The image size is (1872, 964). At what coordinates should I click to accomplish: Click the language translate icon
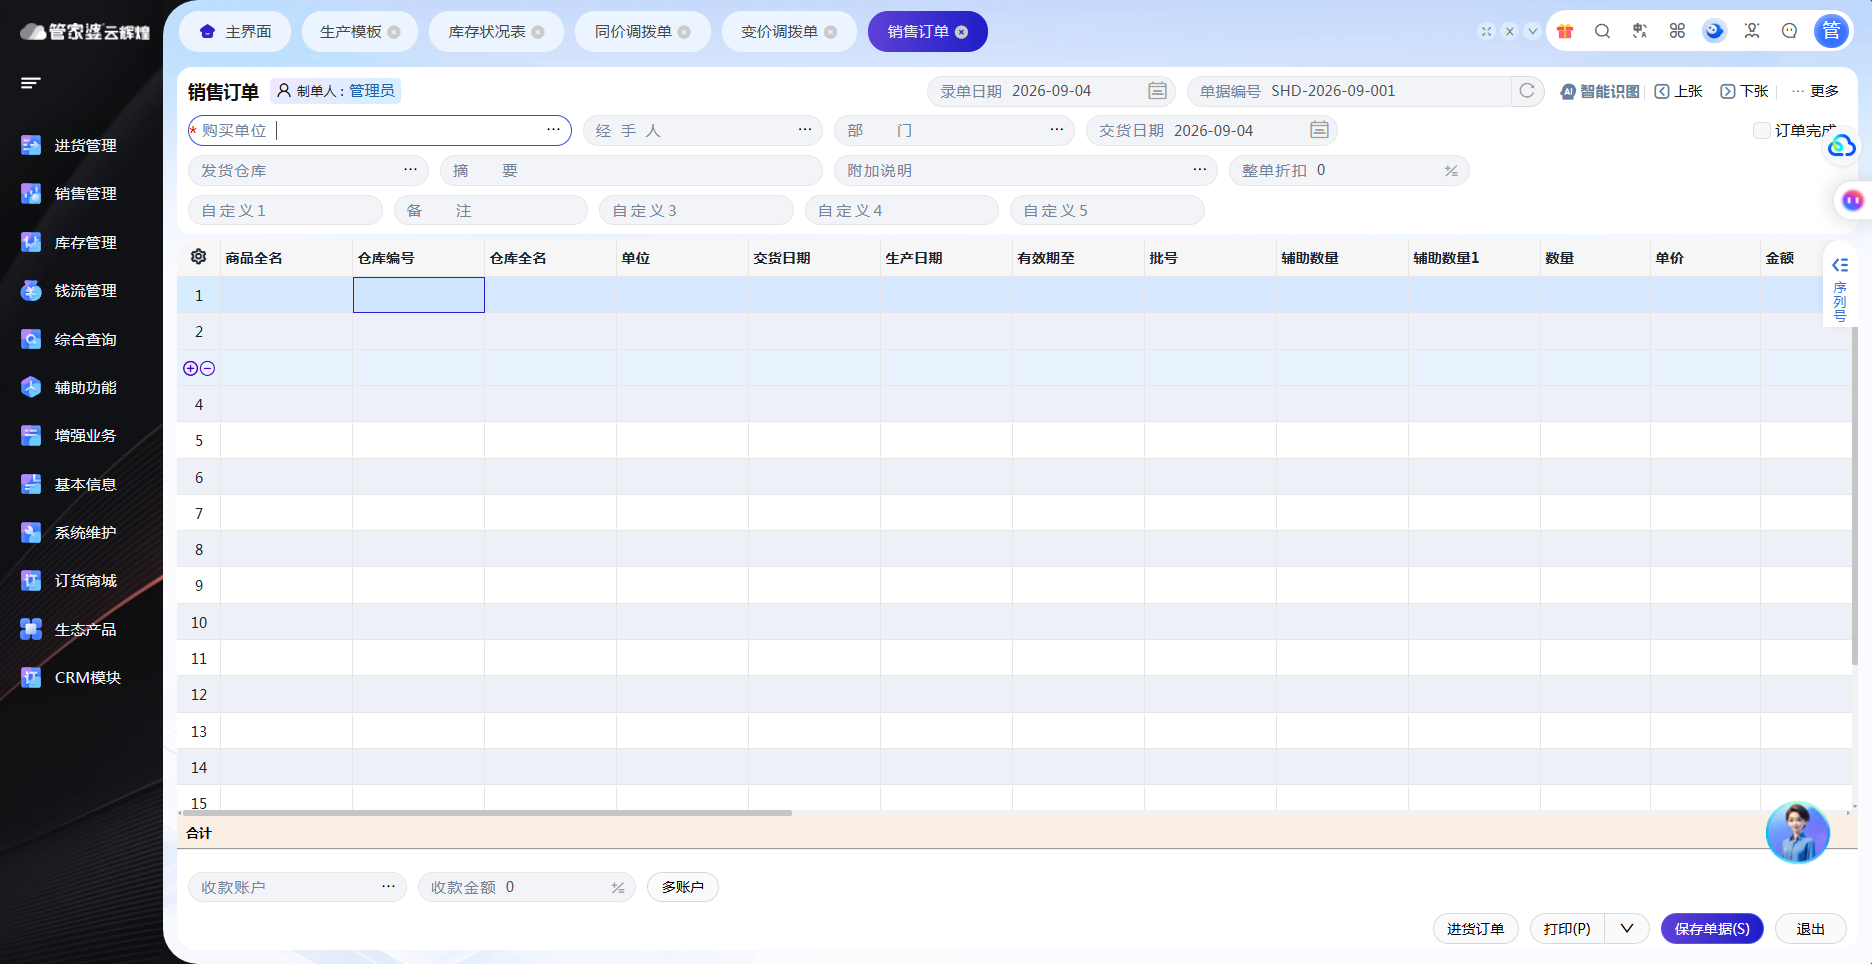[1640, 31]
